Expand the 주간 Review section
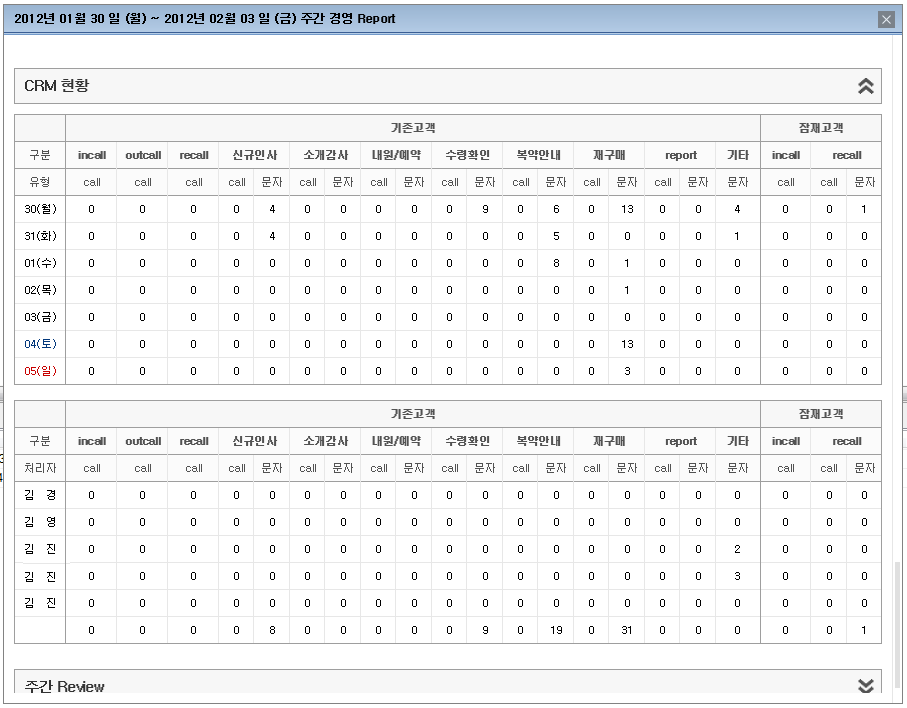 (865, 685)
